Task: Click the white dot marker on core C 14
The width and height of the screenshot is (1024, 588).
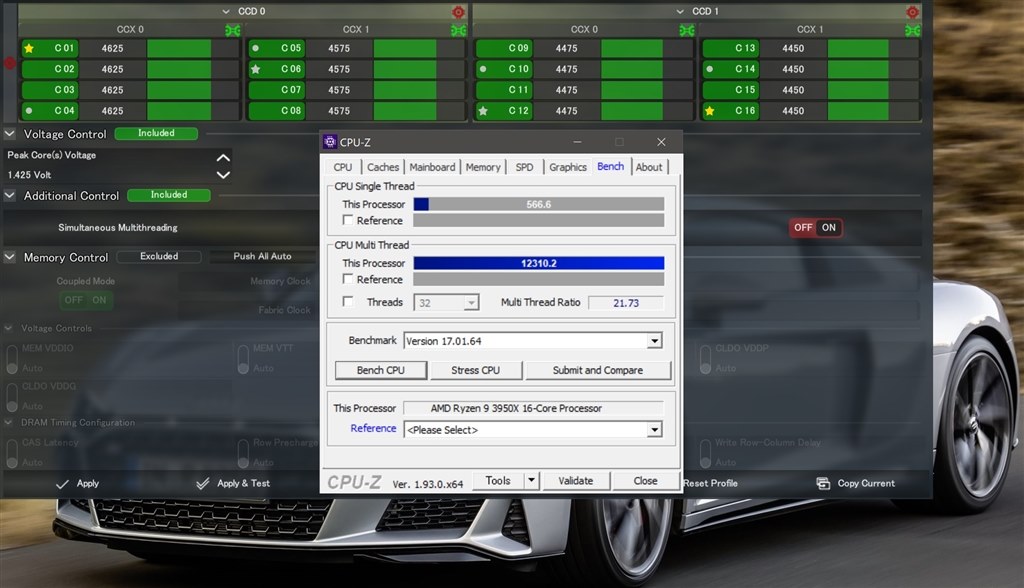Action: (x=709, y=69)
